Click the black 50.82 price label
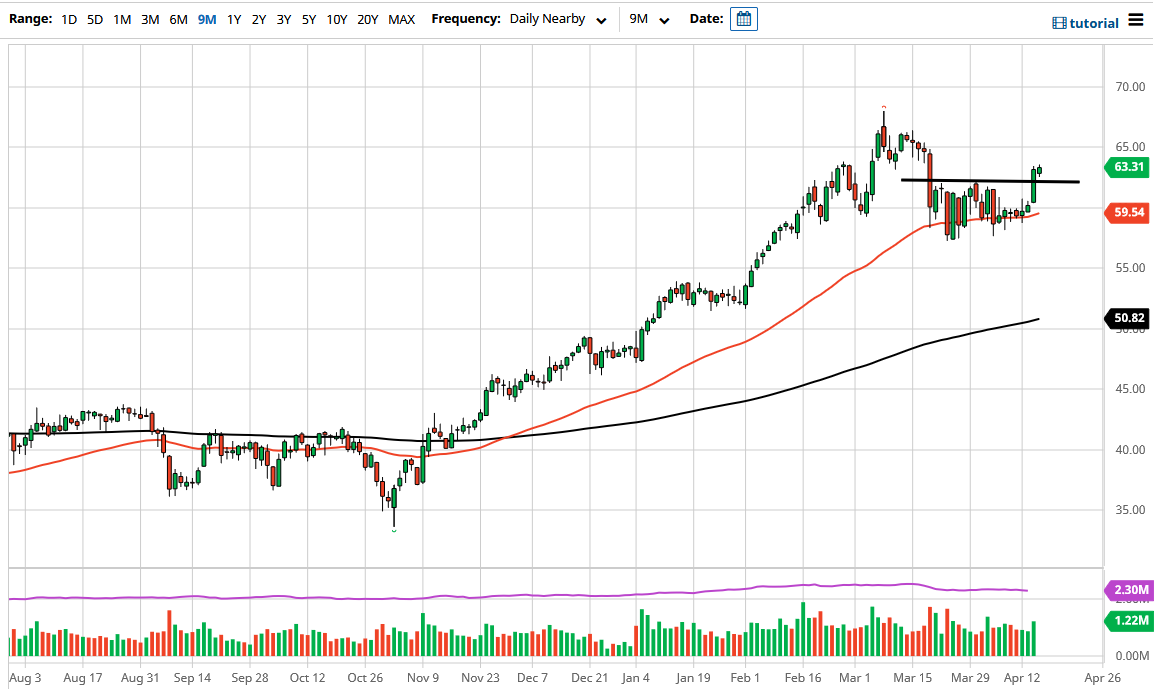The height and width of the screenshot is (695, 1157). coord(1127,317)
